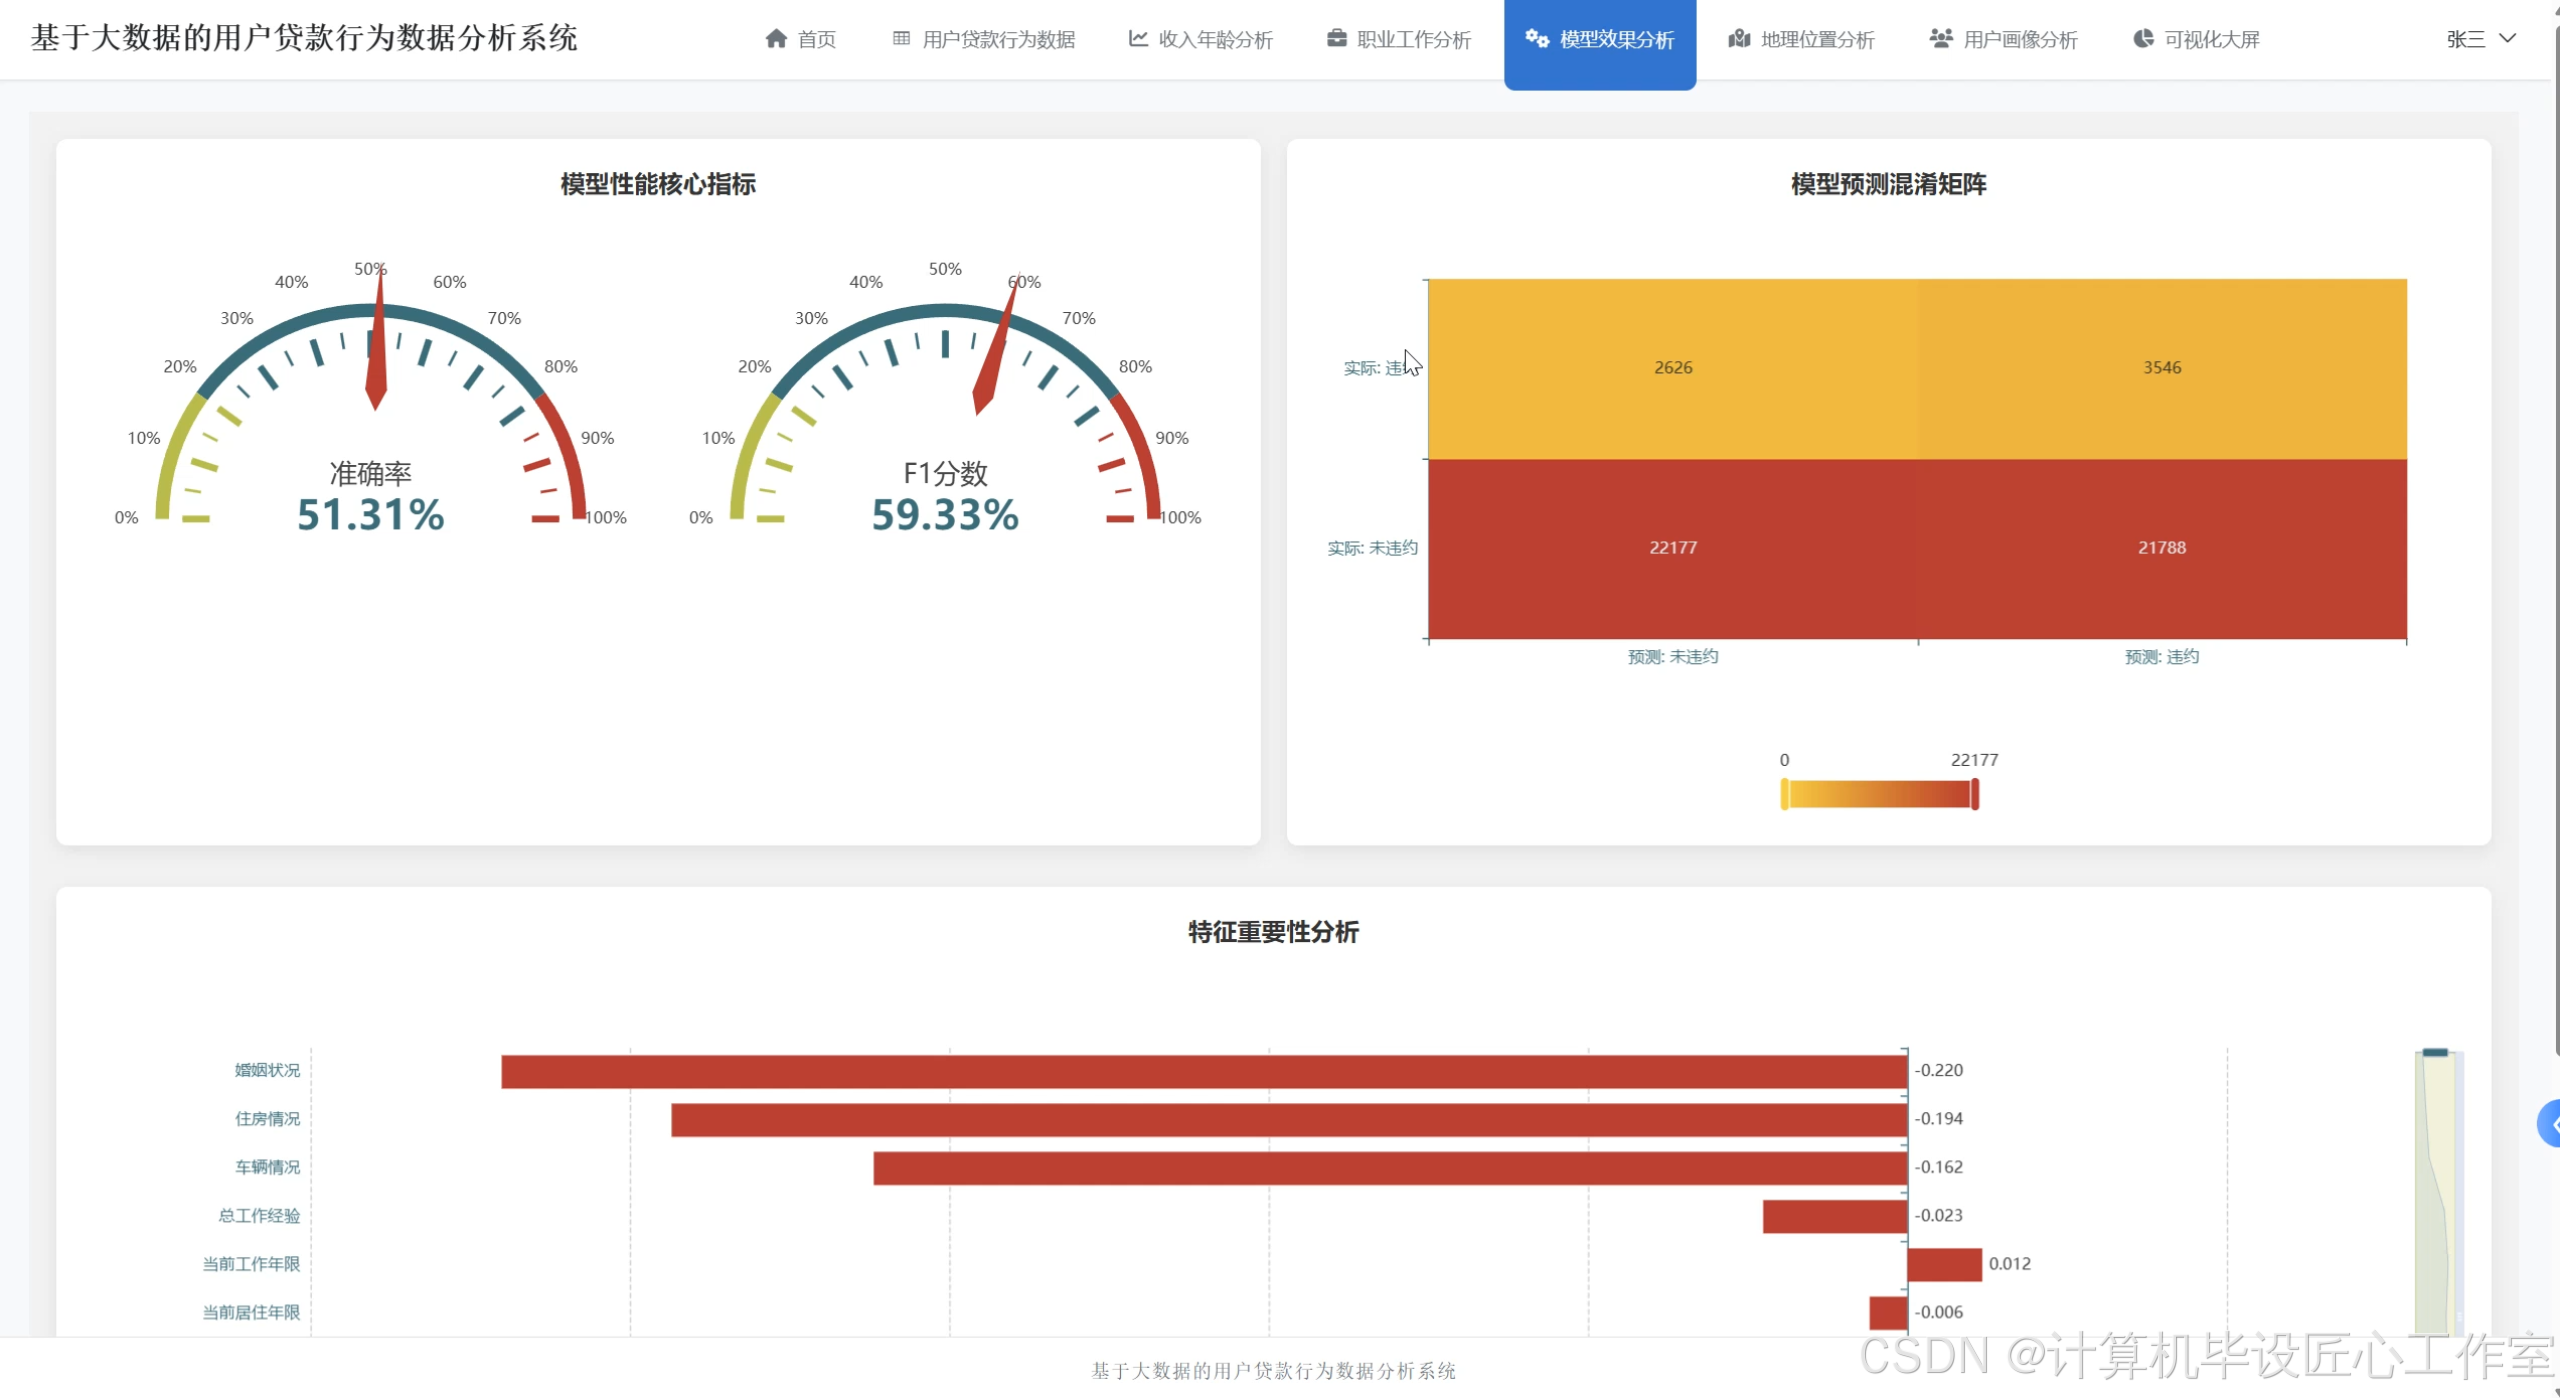
Task: Click the confusion matrix cell 3546
Action: click(x=2162, y=368)
